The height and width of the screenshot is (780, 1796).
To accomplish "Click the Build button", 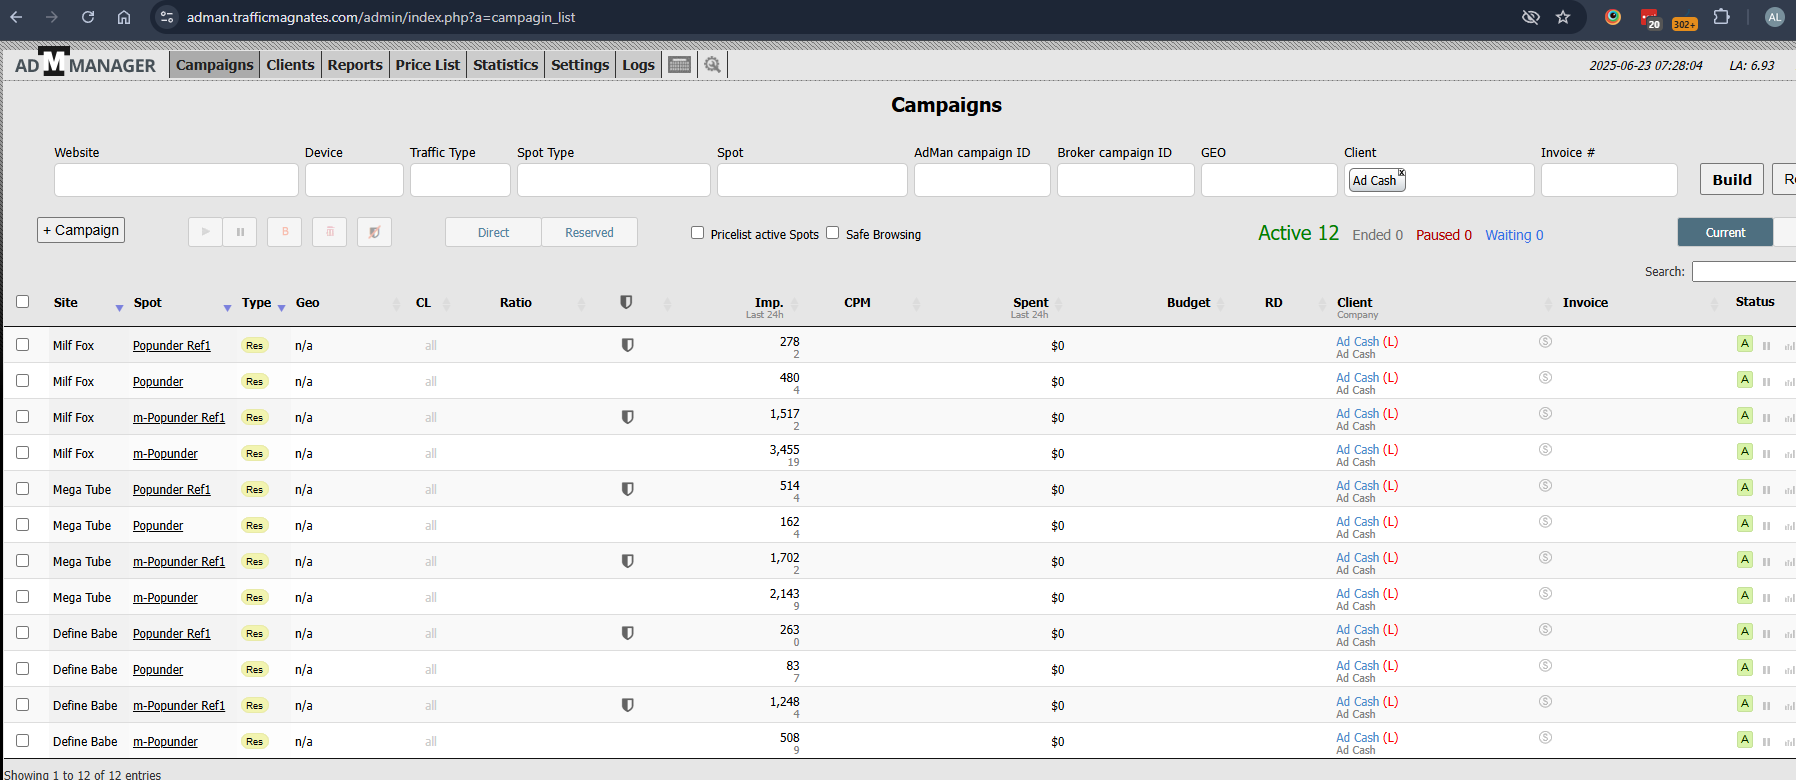I will 1732,179.
